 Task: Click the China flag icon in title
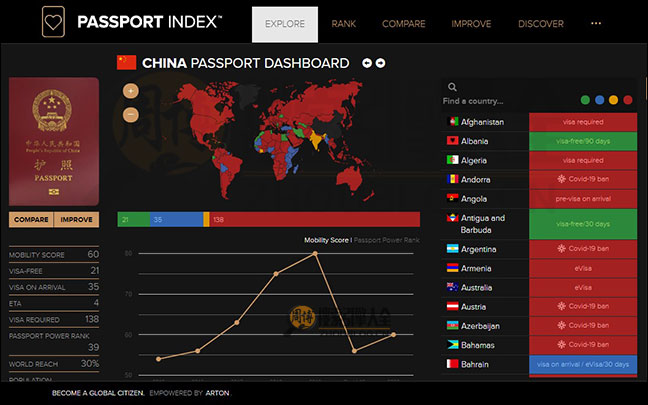(127, 63)
